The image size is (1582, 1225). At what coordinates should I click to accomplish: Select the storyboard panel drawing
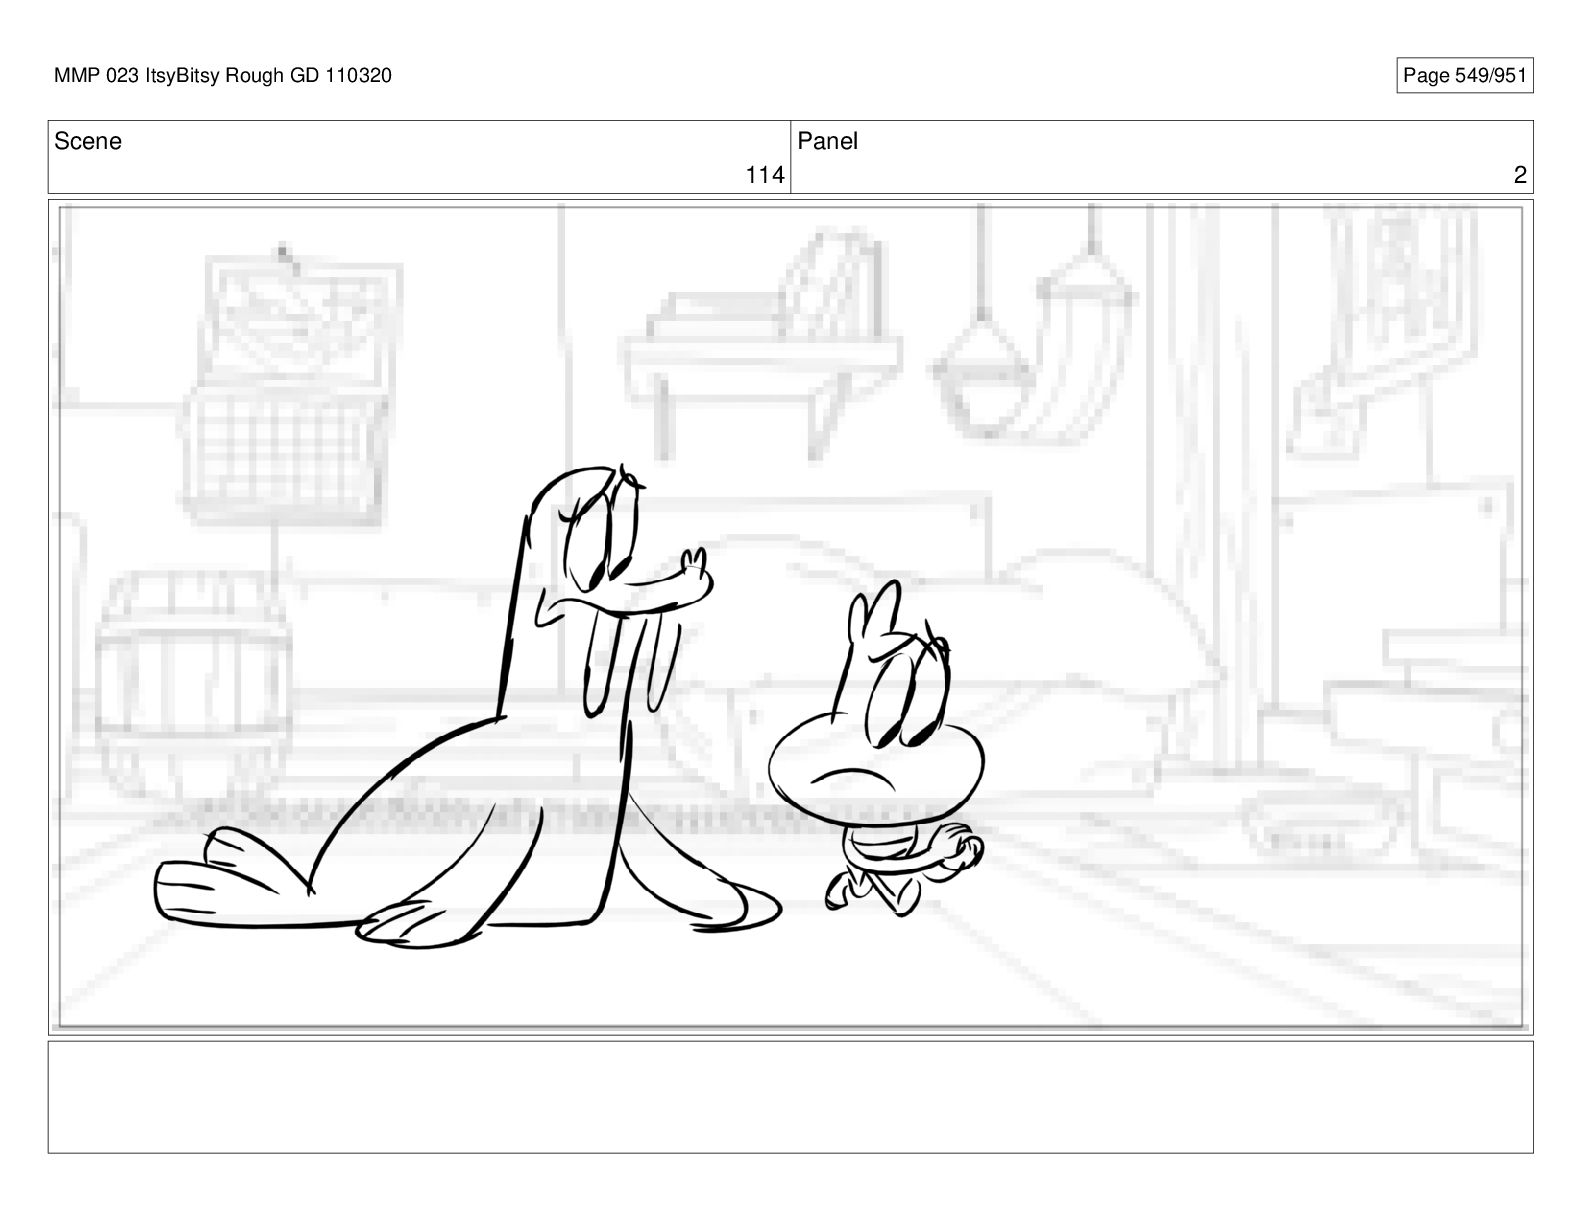pyautogui.click(x=790, y=616)
